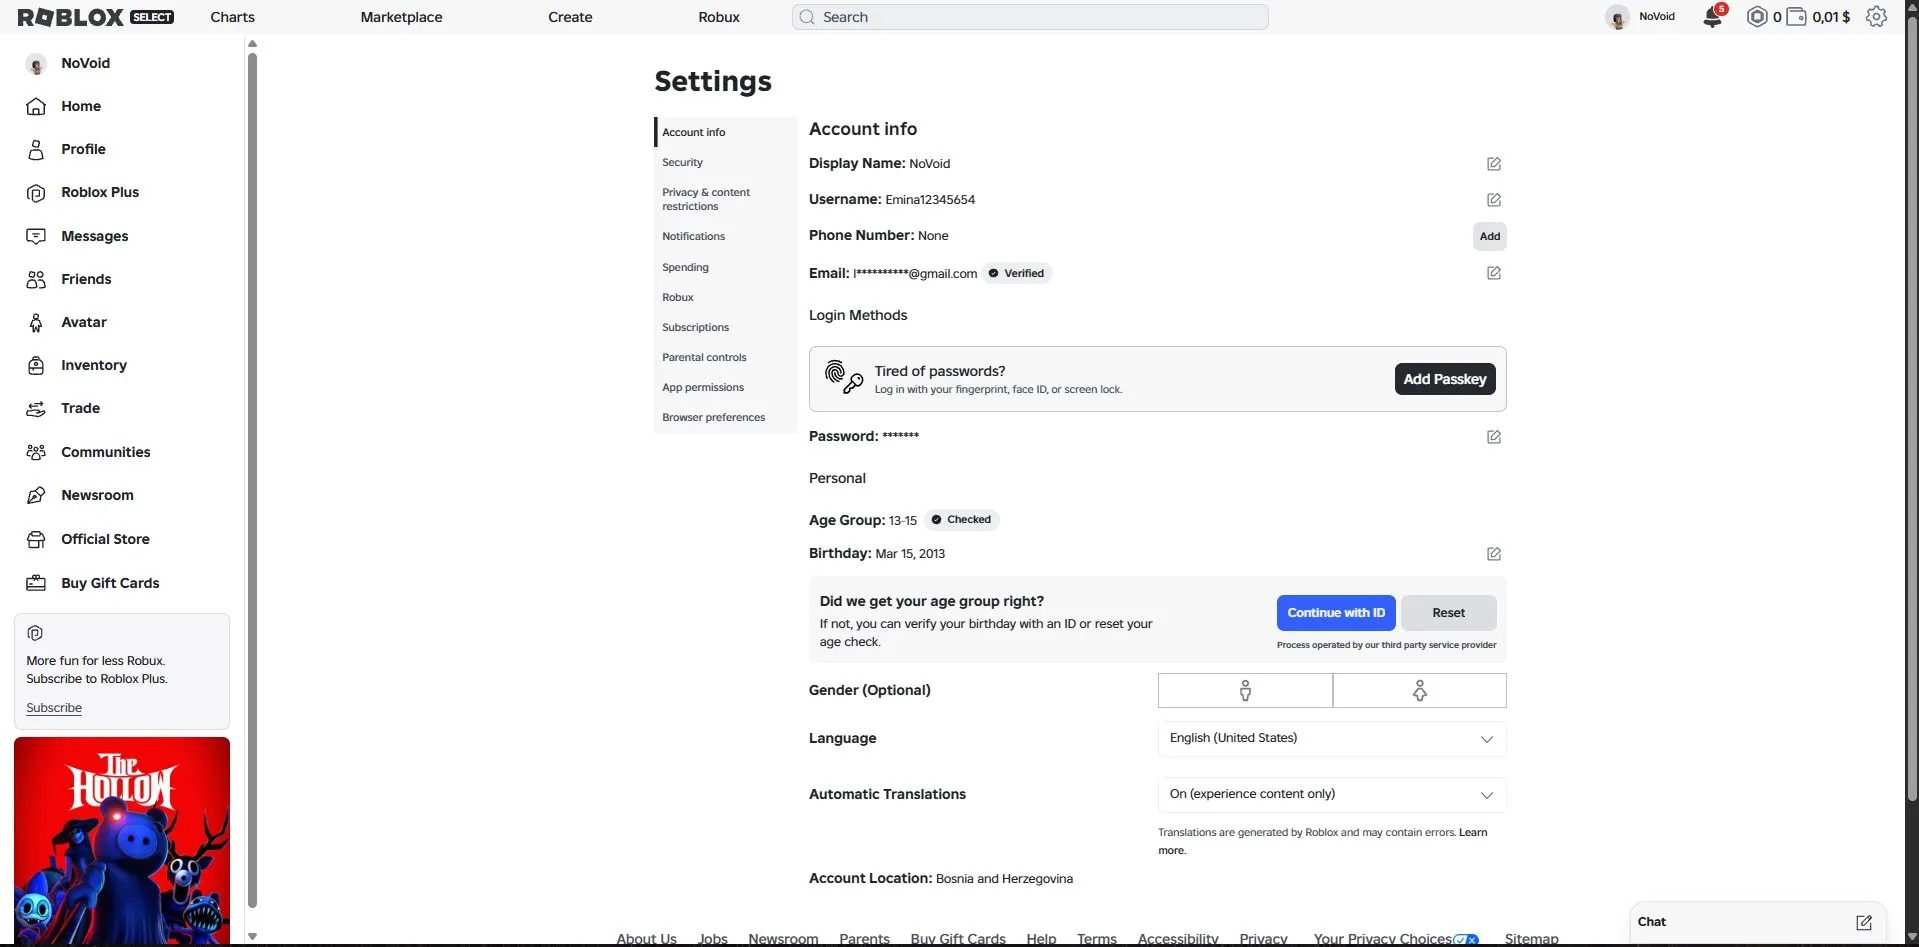Click the Home icon in sidebar
This screenshot has height=947, width=1919.
pos(36,106)
